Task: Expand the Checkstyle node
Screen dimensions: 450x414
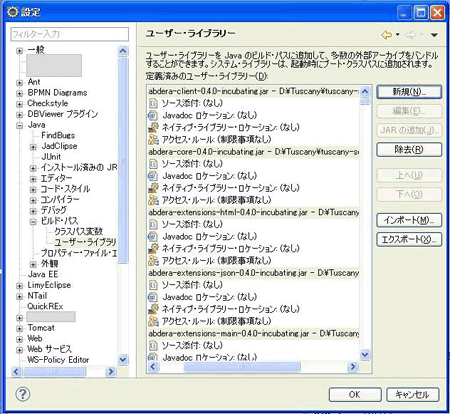Action: point(20,104)
